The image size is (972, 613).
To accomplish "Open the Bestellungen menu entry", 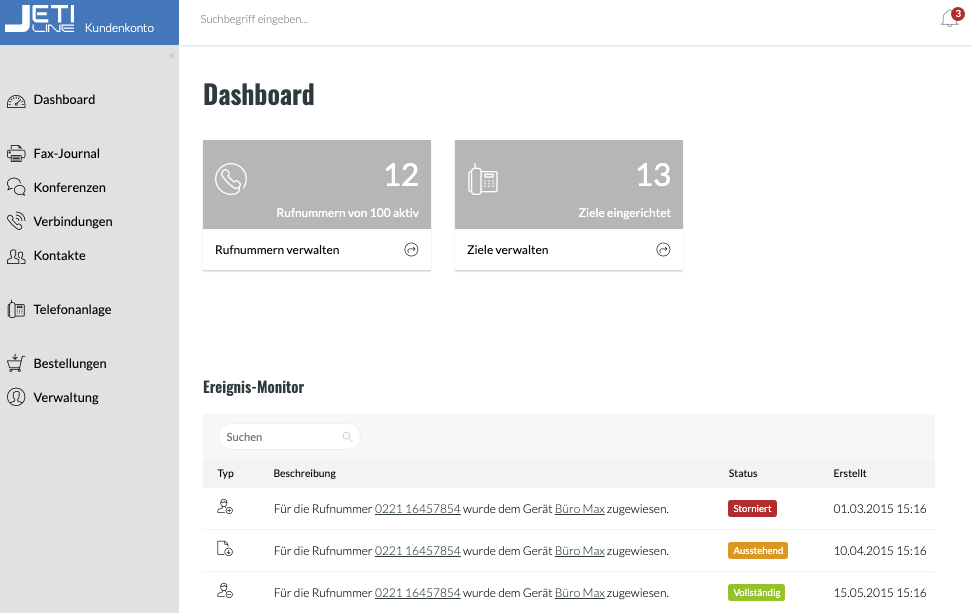I will (x=70, y=364).
